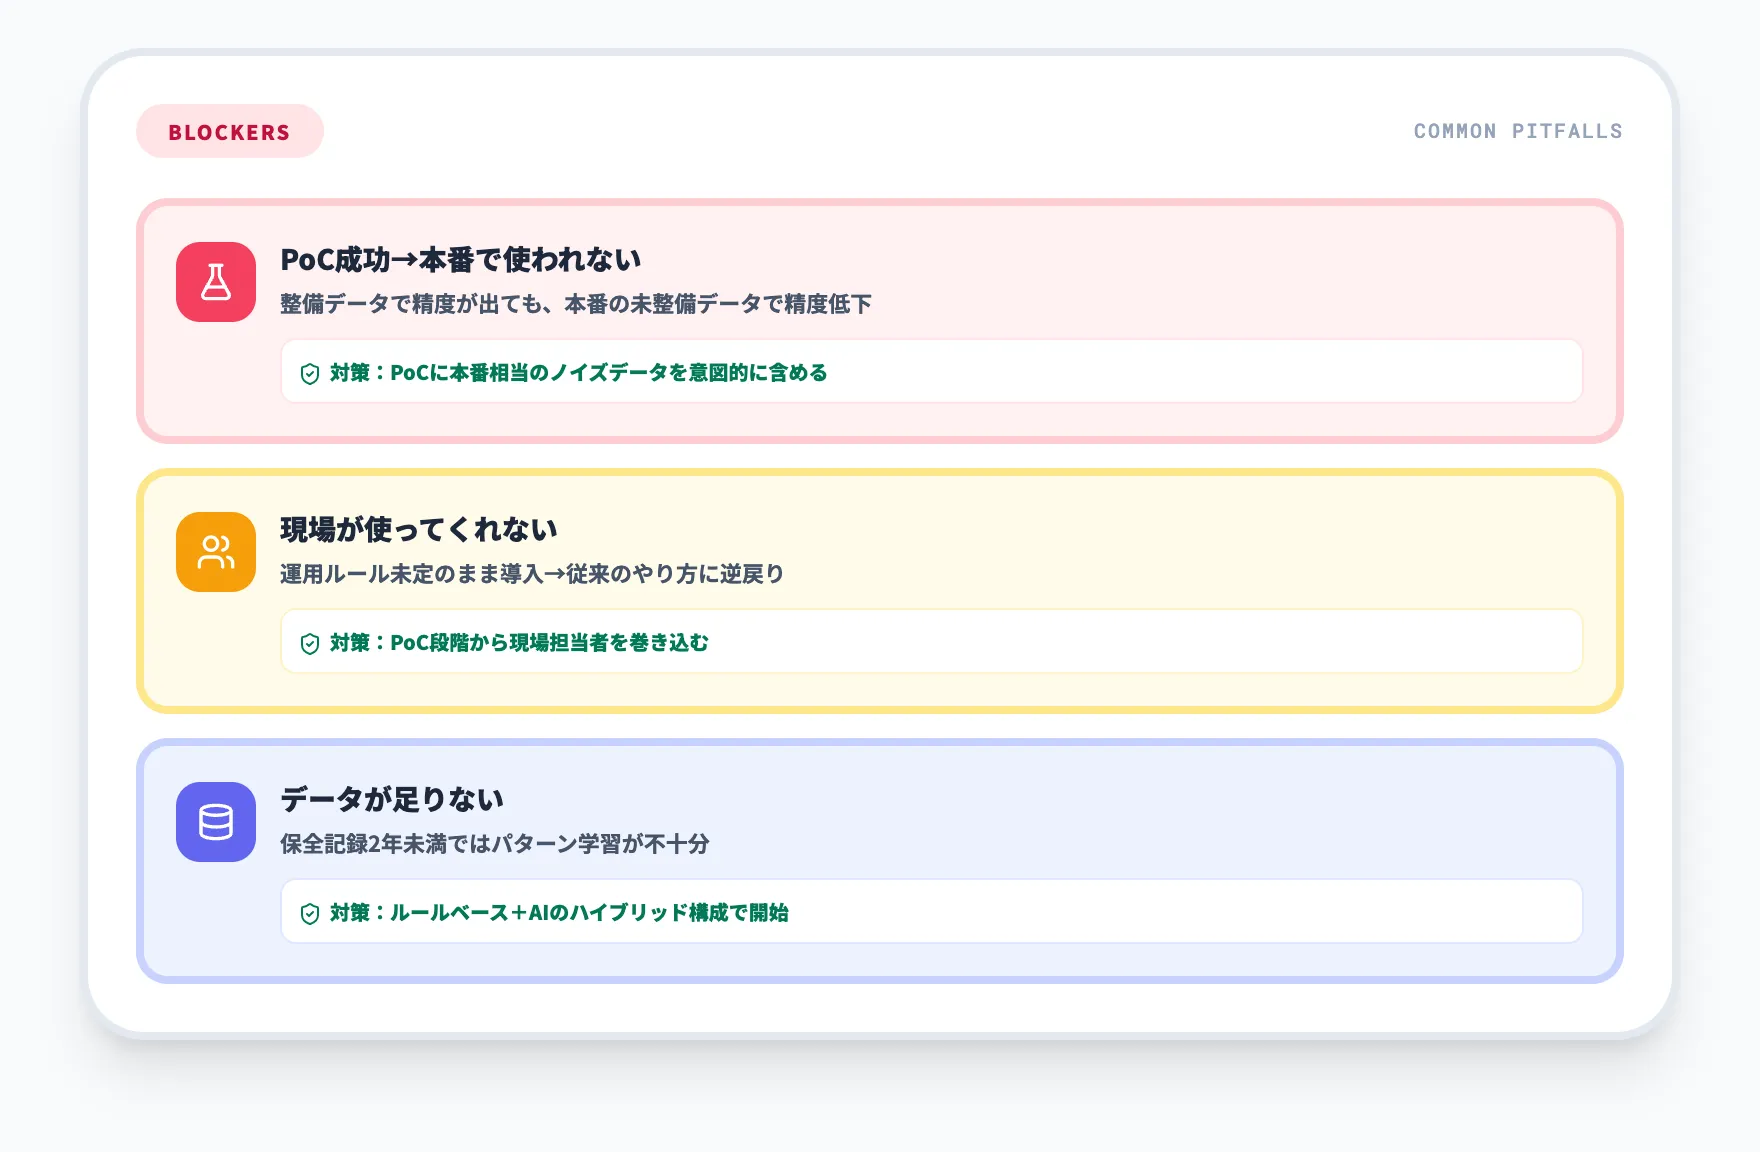
Task: Click the text about 本番の未整備データで精度低下
Action: click(574, 304)
